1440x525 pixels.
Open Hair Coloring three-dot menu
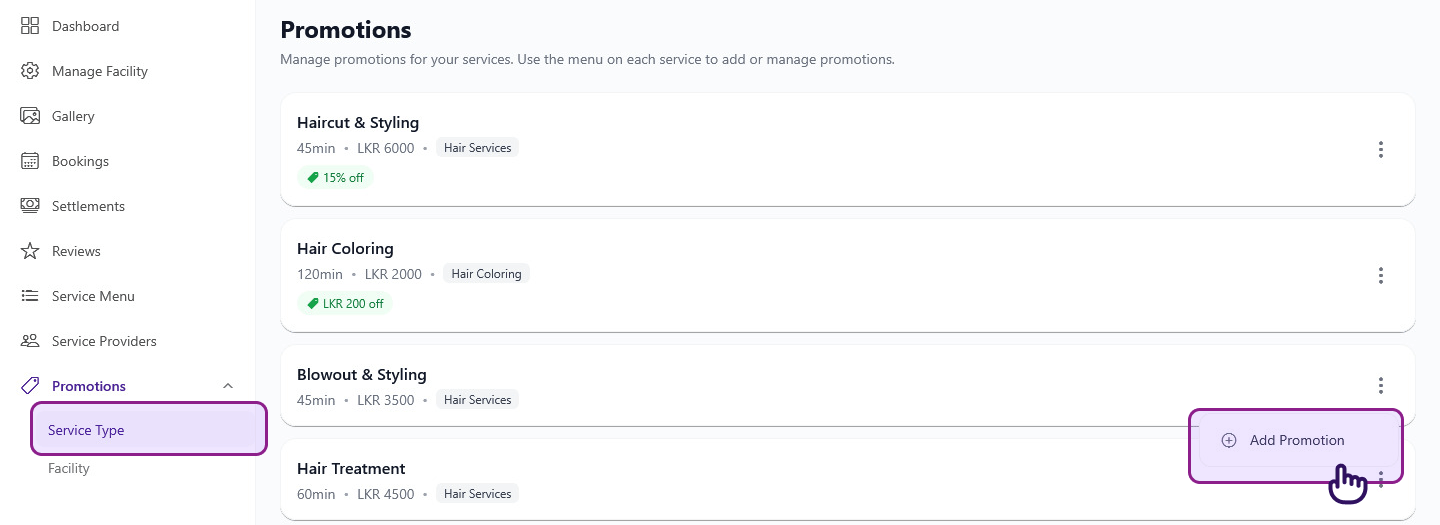[1380, 276]
